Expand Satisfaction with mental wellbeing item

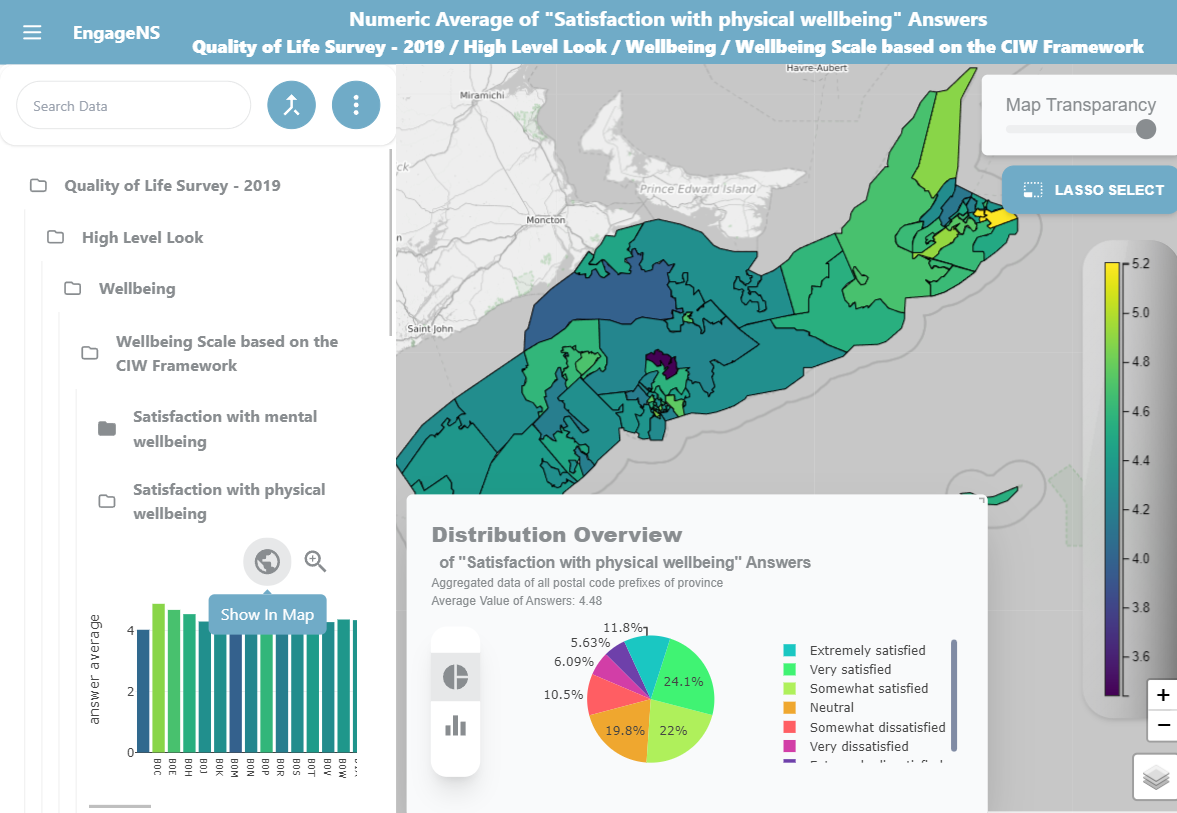(x=225, y=429)
